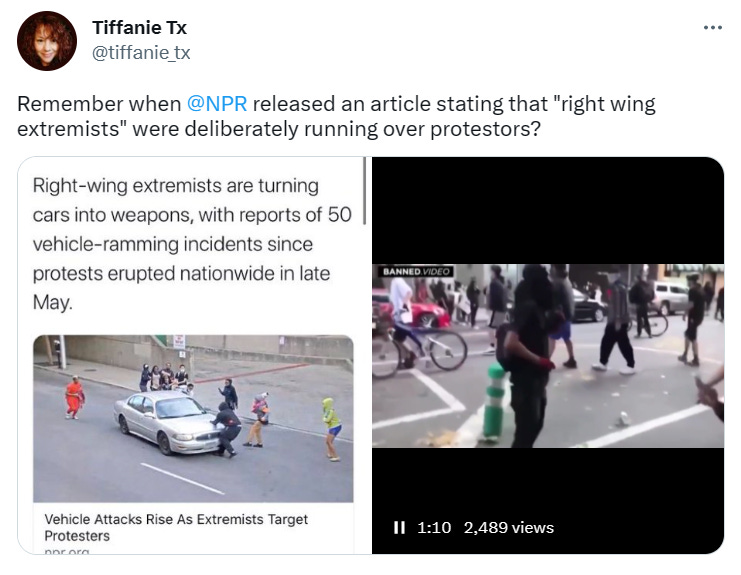Open Vehicle Attacks Rise article headline
The width and height of the screenshot is (741, 575).
[x=176, y=527]
